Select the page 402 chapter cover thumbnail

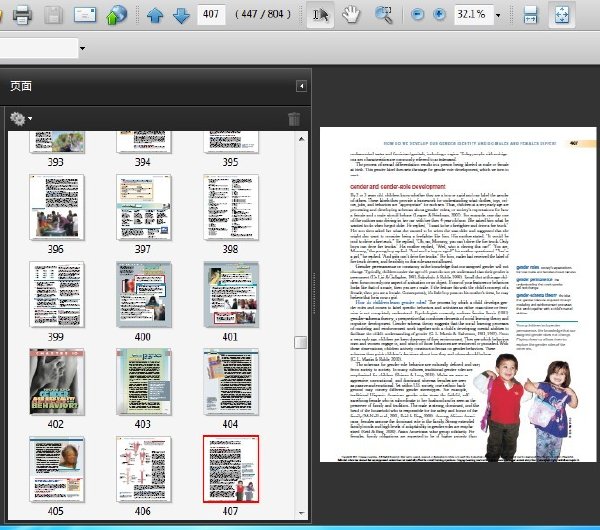(57, 382)
